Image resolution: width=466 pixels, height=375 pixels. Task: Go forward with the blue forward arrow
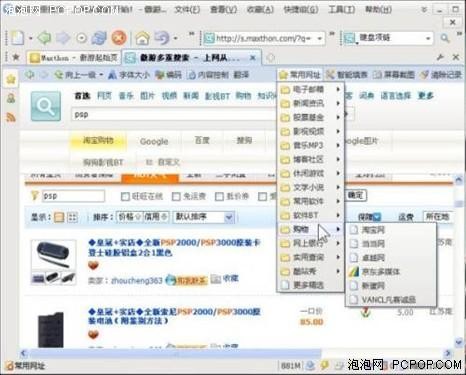pos(62,38)
